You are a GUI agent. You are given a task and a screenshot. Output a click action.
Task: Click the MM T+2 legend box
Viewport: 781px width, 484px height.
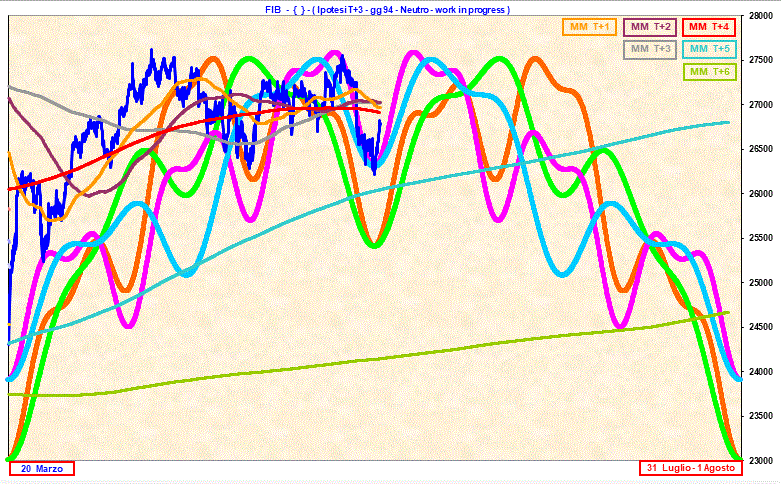(x=650, y=27)
